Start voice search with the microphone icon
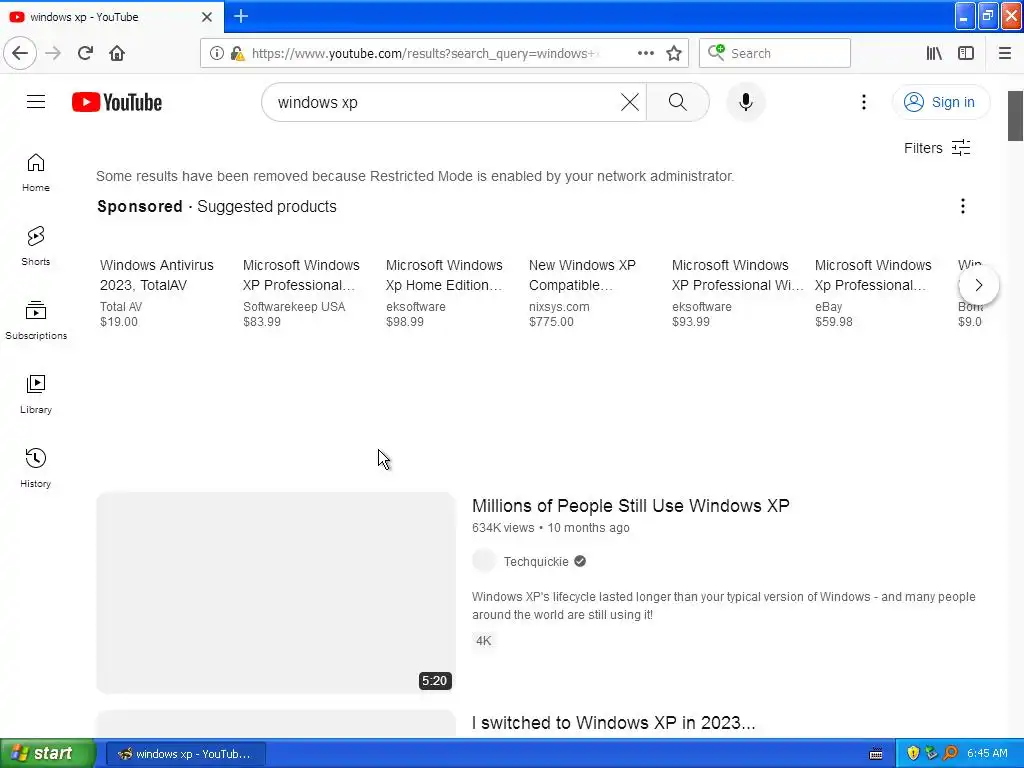This screenshot has width=1024, height=768. 745,102
